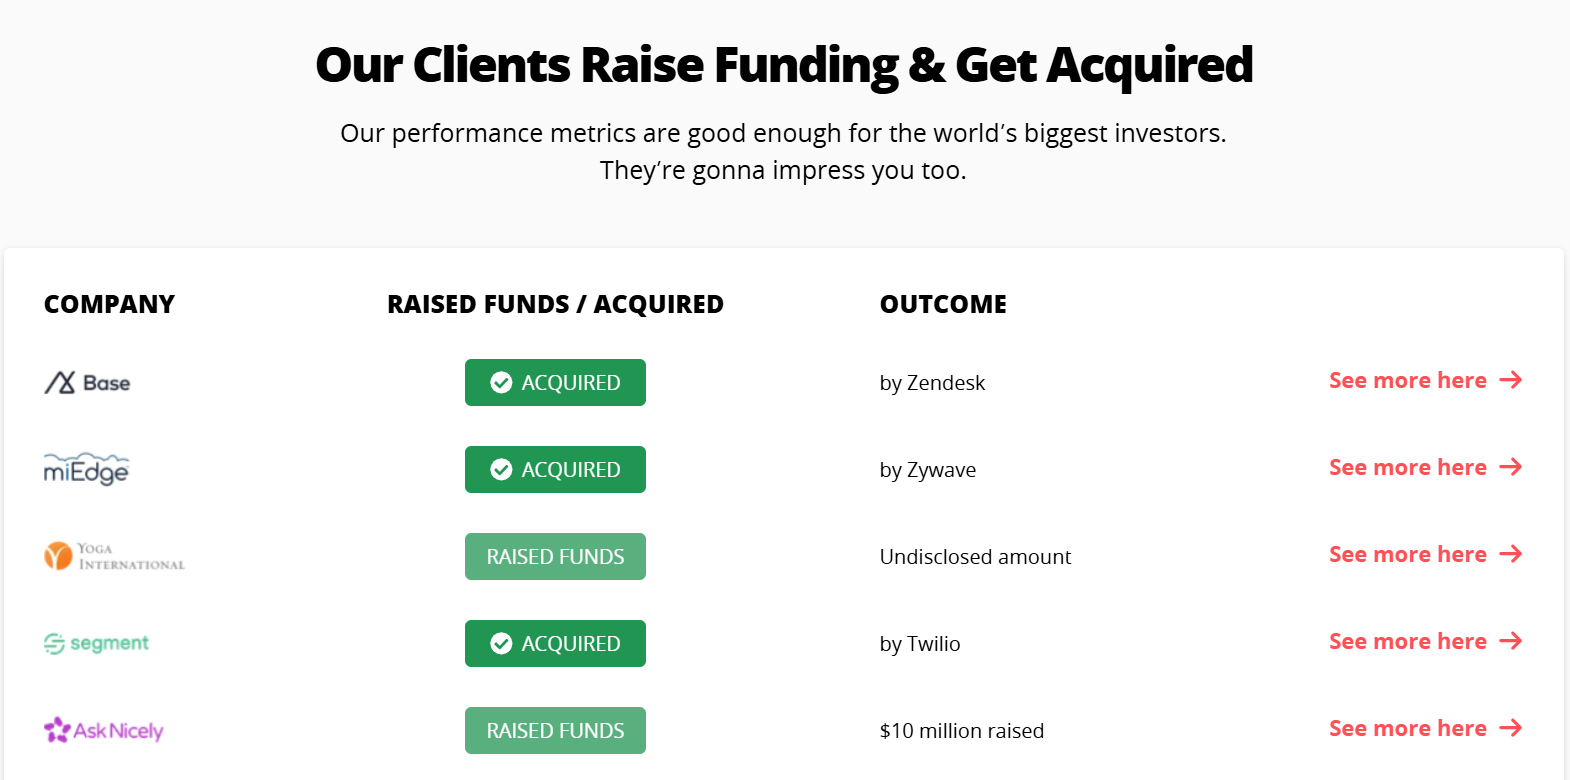This screenshot has height=780, width=1570.
Task: Click the arrow icon next to Base's See more here
Action: (x=1513, y=380)
